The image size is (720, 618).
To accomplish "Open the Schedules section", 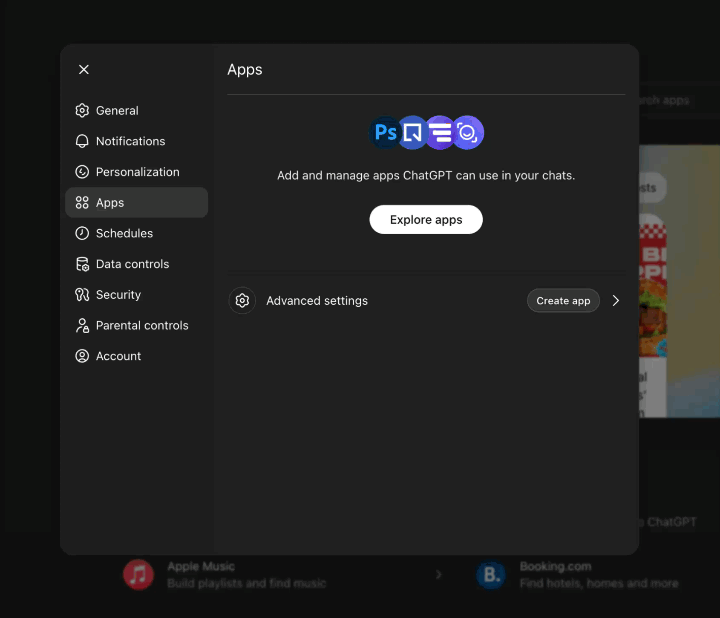I will 136,233.
